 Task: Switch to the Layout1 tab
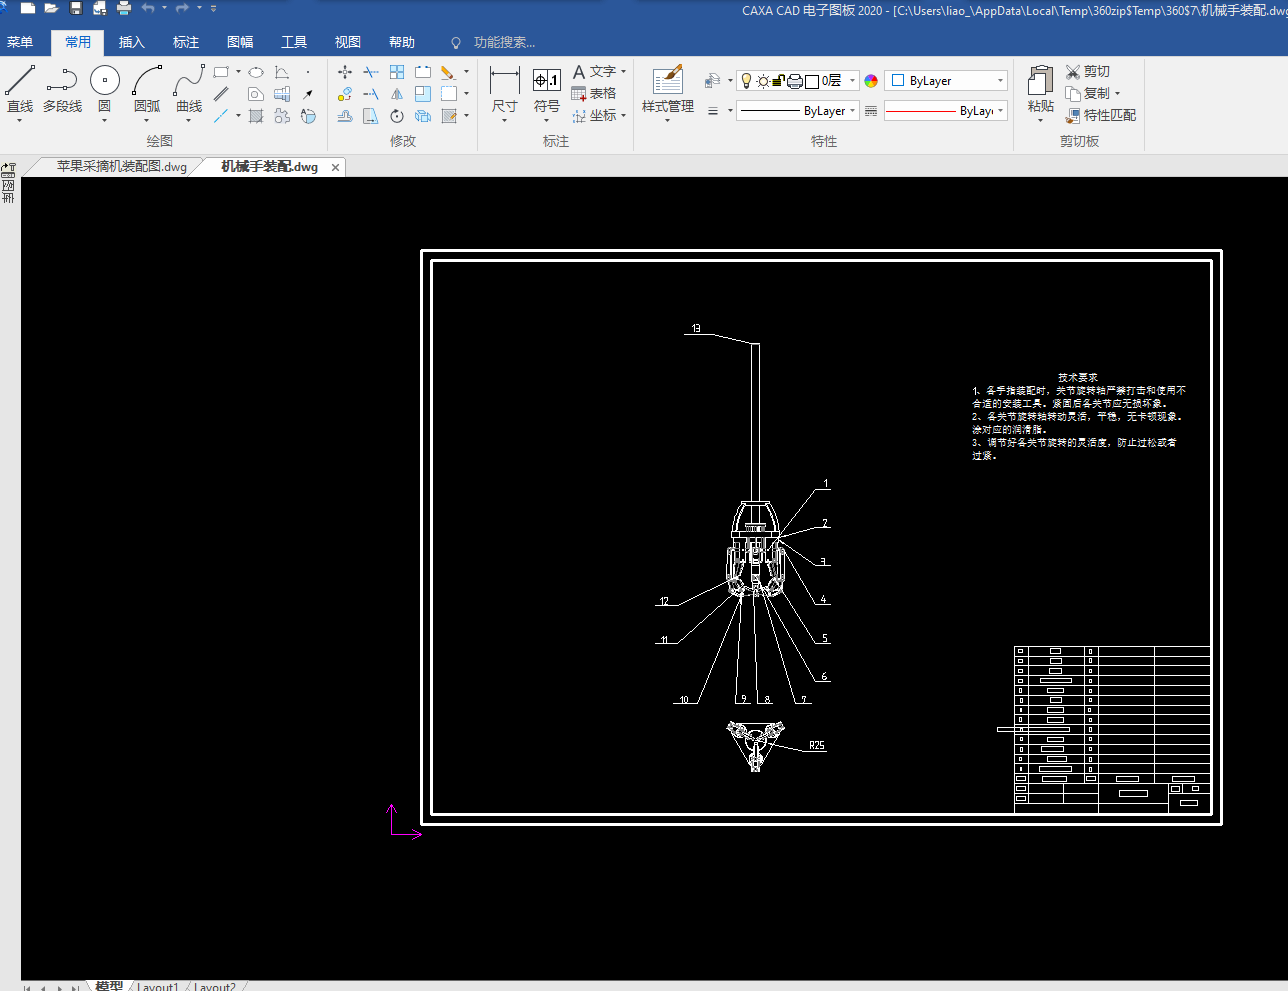[158, 986]
